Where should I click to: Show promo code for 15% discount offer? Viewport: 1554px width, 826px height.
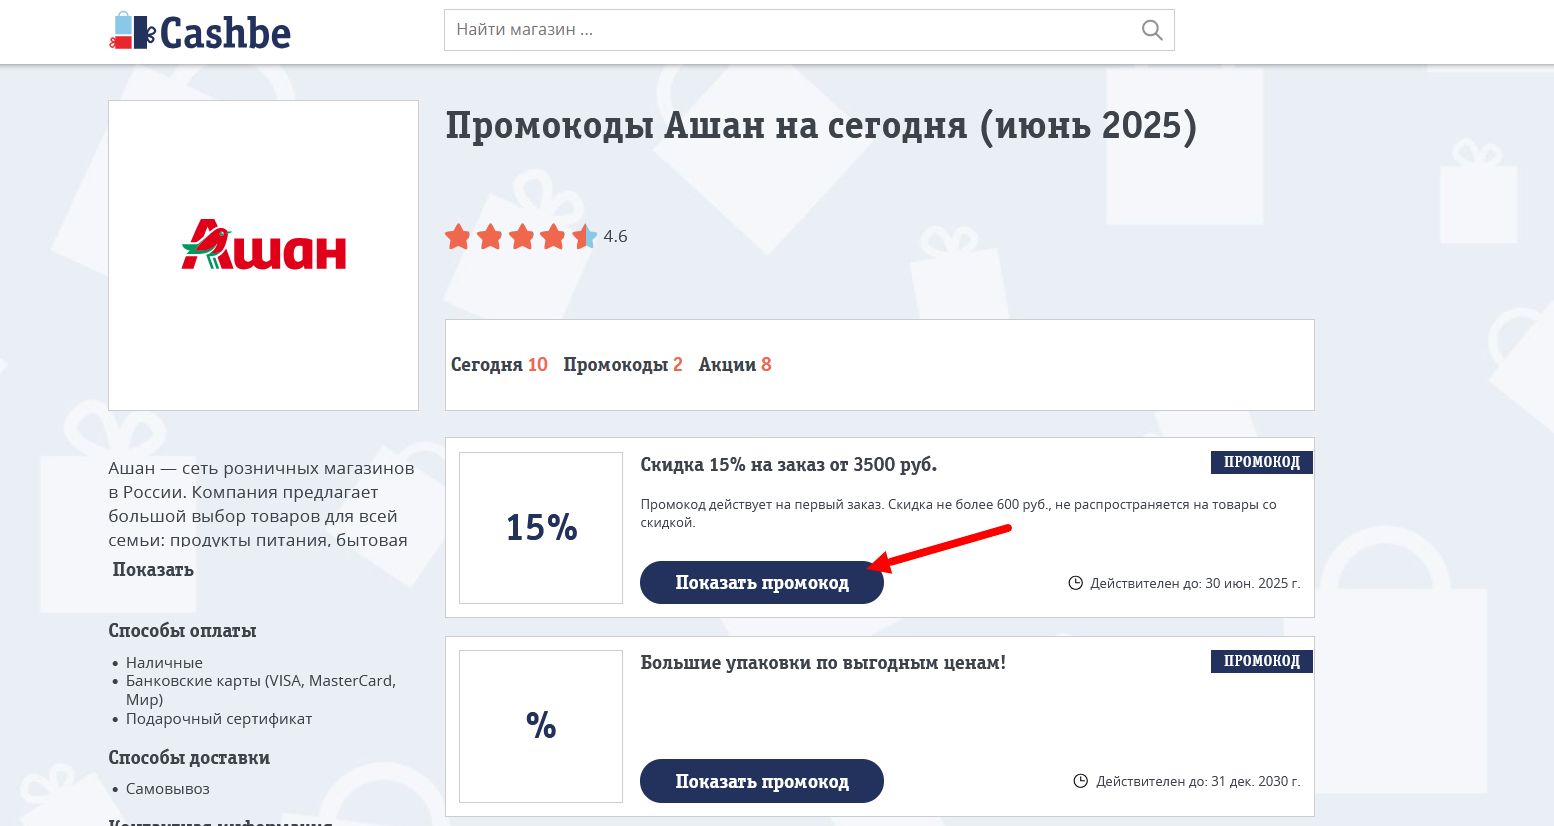tap(762, 583)
